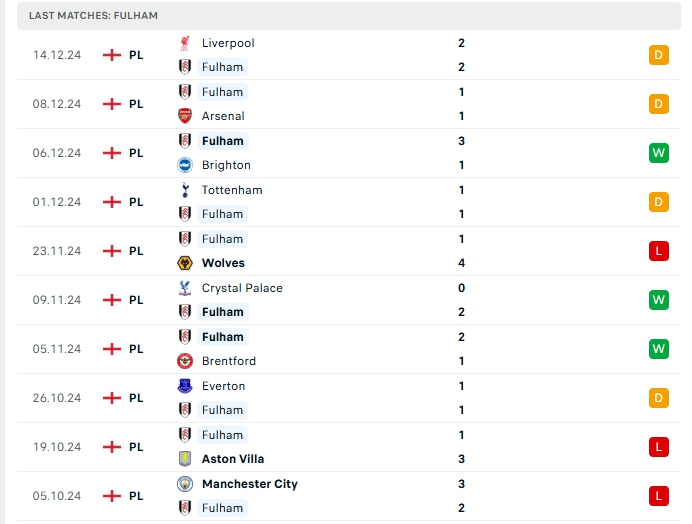Image resolution: width=692 pixels, height=524 pixels.
Task: Click the Liverpool club crest icon
Action: click(185, 43)
